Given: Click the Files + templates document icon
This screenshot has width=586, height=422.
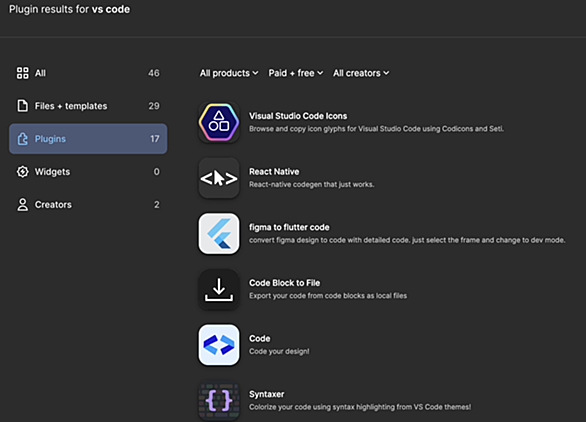Looking at the screenshot, I should [x=22, y=106].
